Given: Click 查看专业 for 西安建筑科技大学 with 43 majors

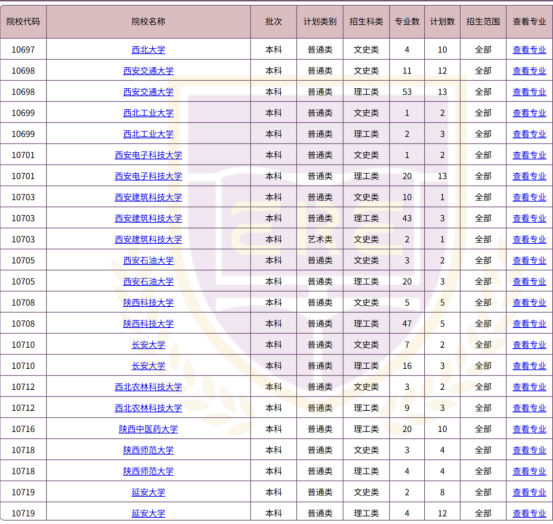Looking at the screenshot, I should [529, 218].
